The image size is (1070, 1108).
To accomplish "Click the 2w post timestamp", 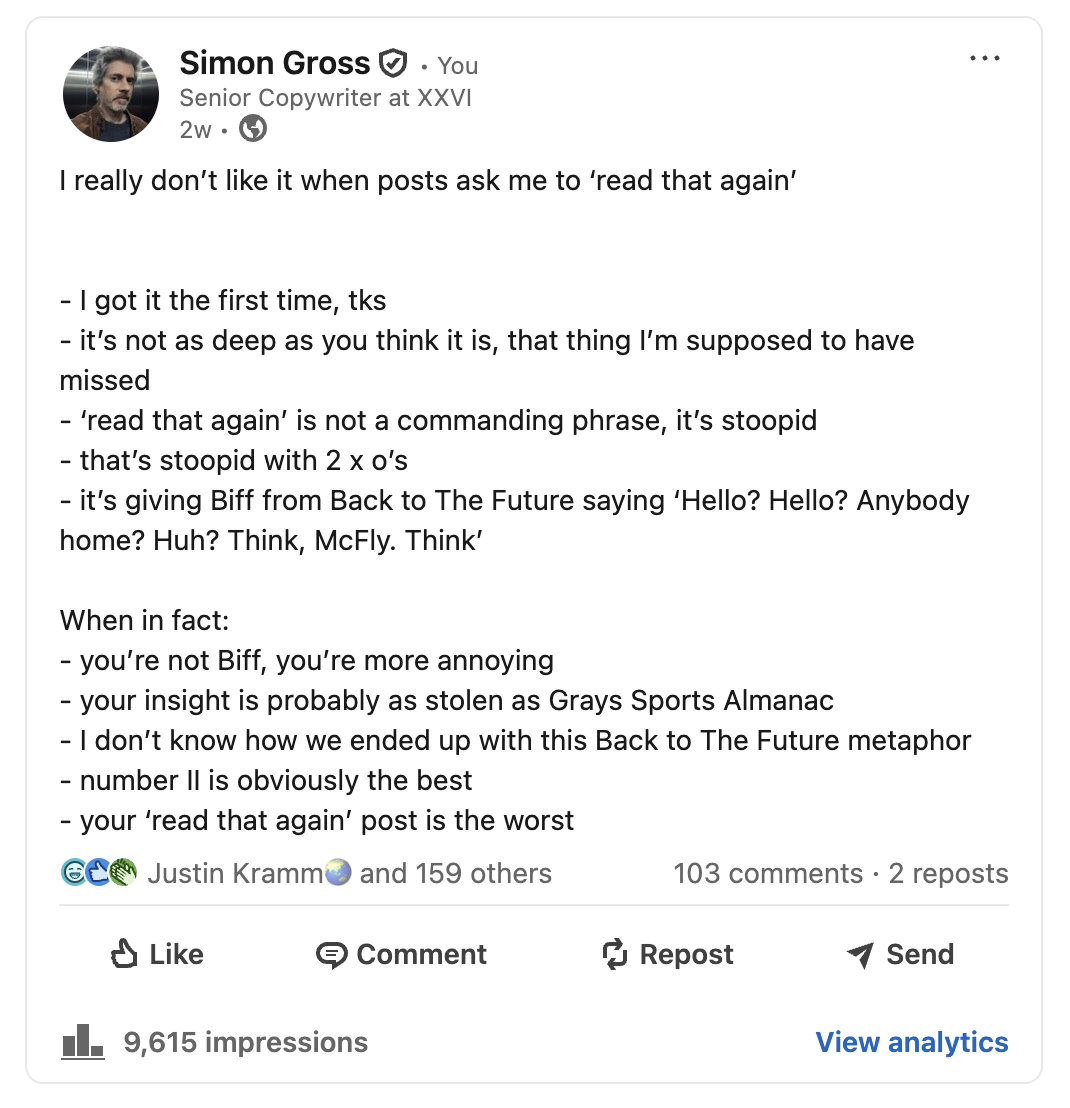I will click(195, 129).
